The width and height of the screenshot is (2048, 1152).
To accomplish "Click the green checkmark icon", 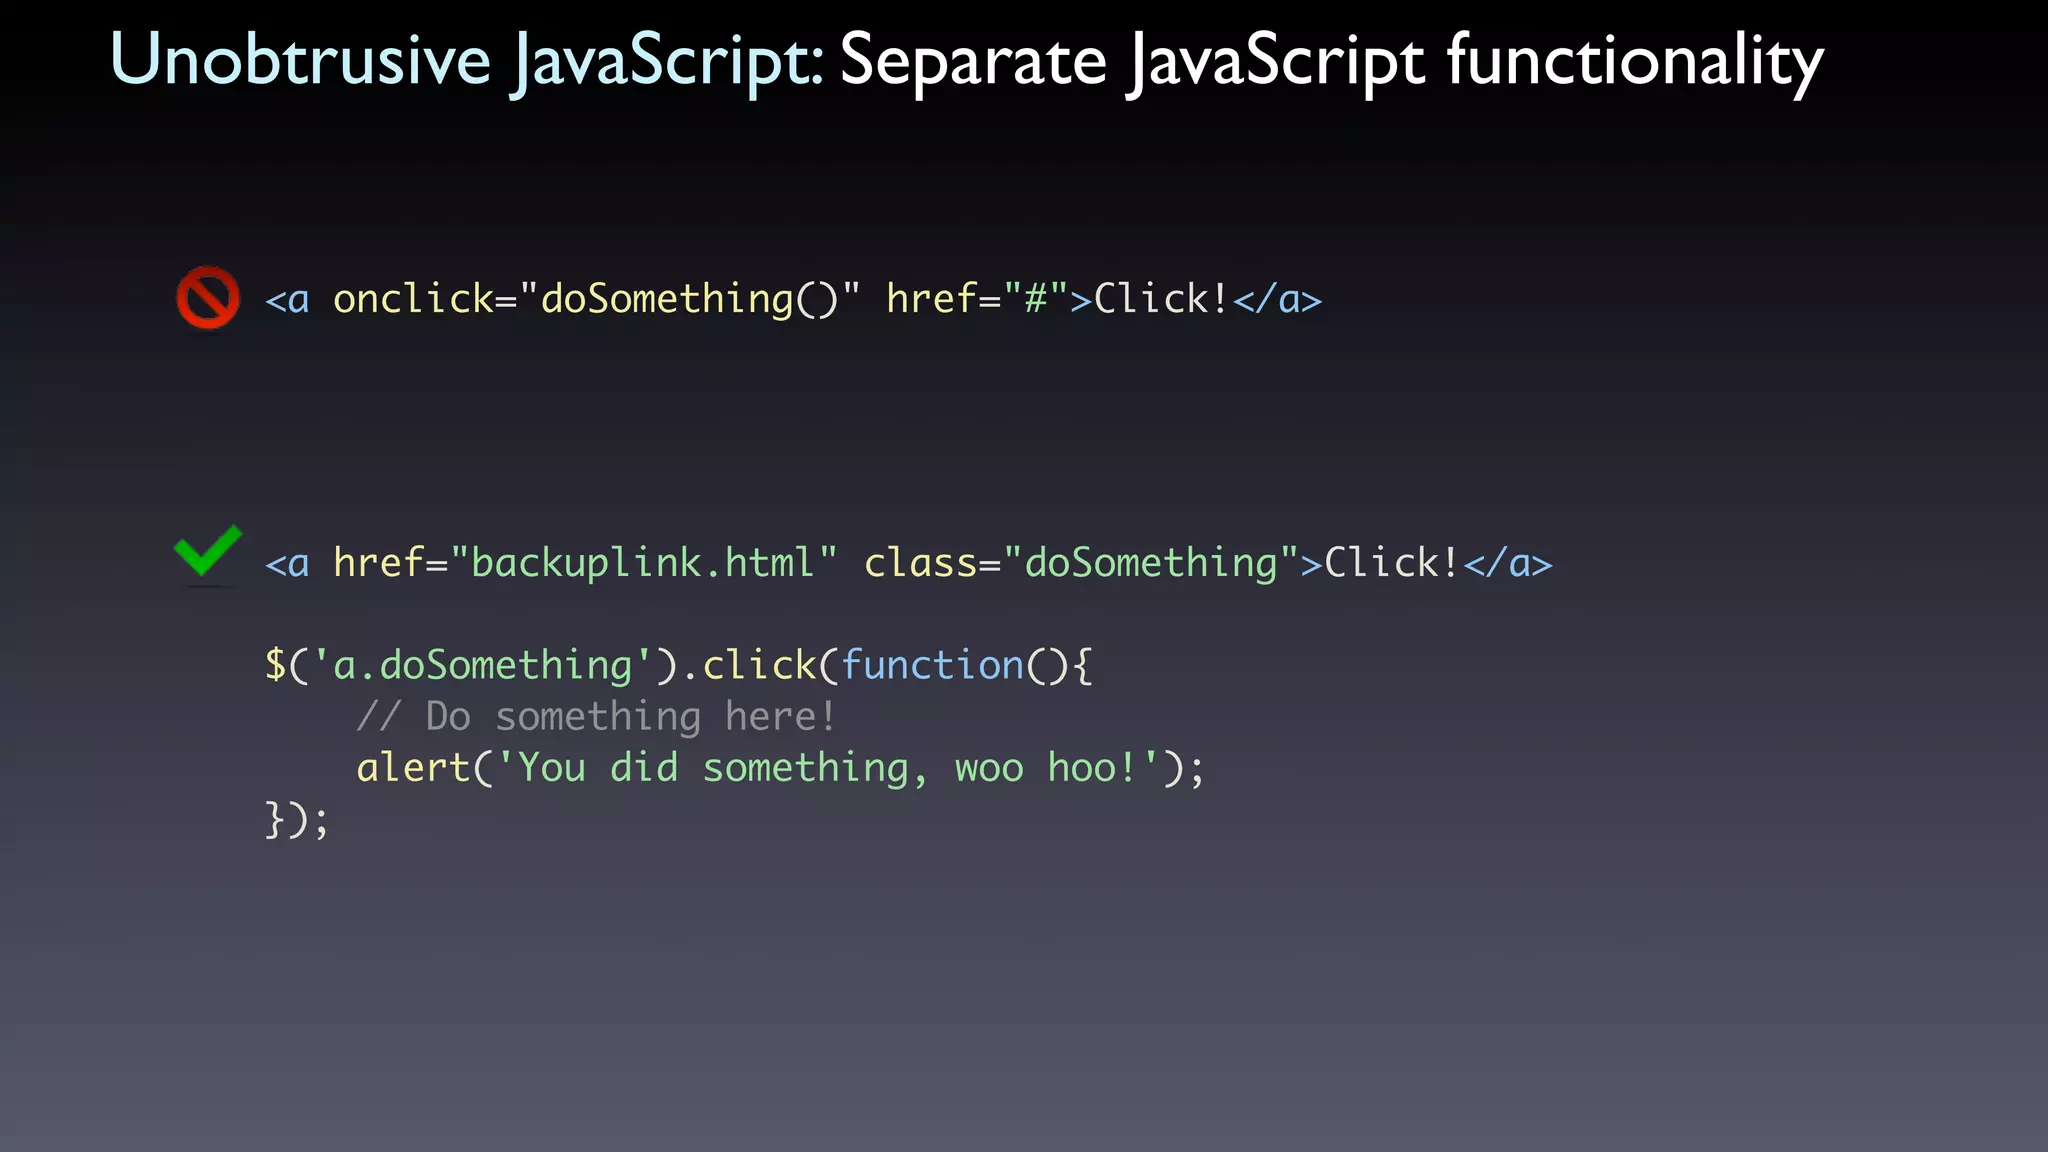I will 208,551.
